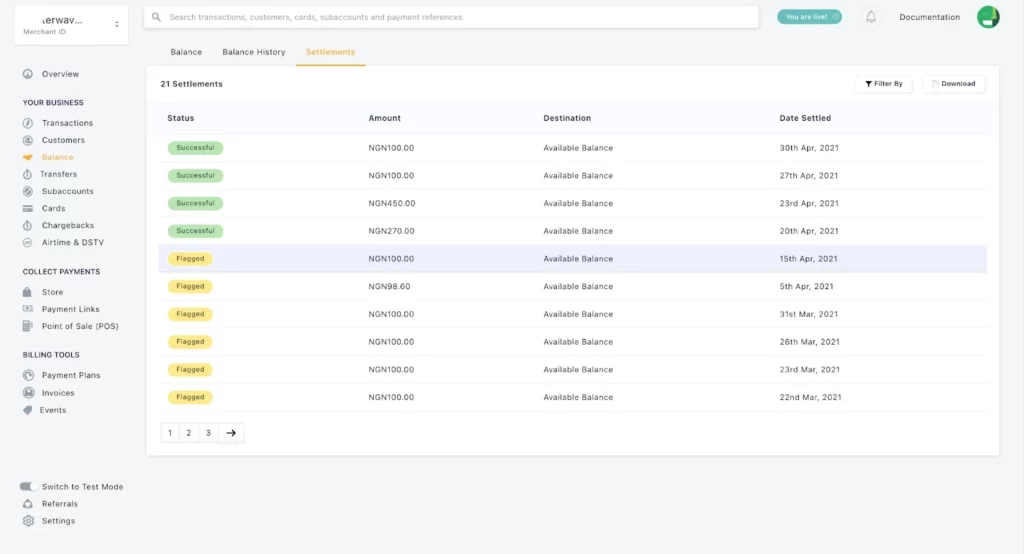This screenshot has height=554, width=1024.
Task: Click the 31st Mar, 2021 date
Action: pos(808,314)
